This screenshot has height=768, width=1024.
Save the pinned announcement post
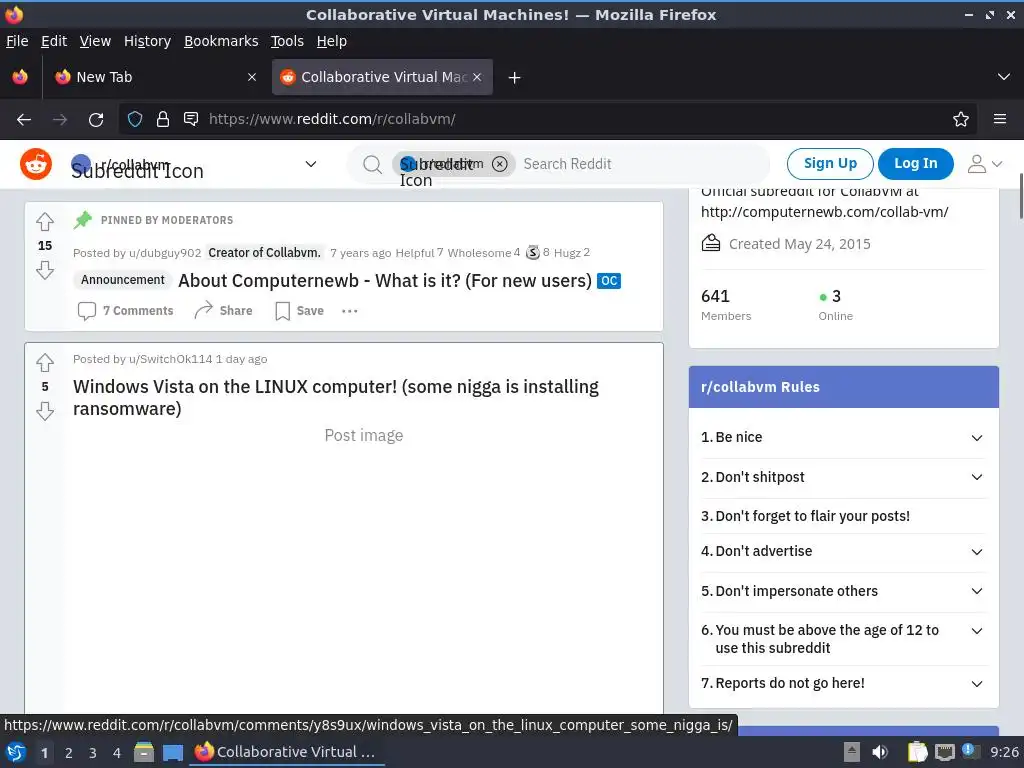click(299, 311)
